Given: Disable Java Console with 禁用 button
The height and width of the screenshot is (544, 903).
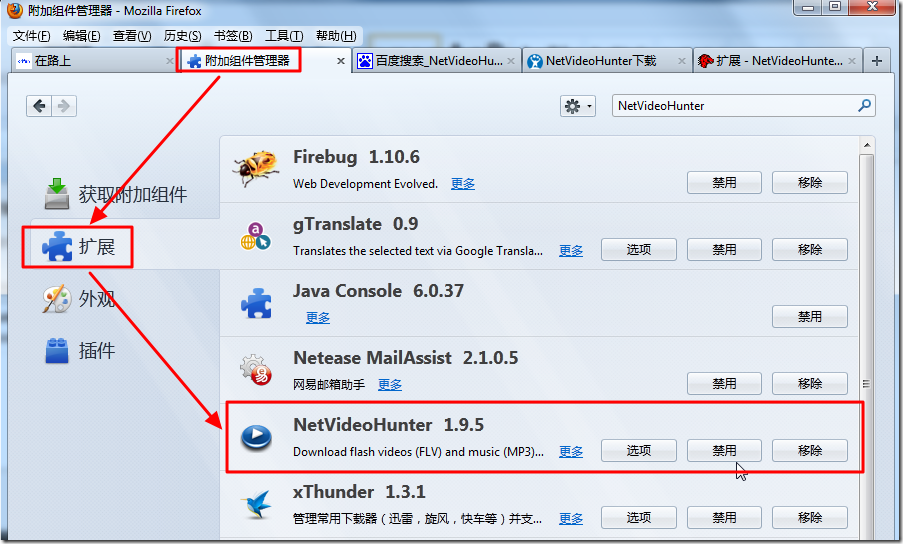Looking at the screenshot, I should pyautogui.click(x=810, y=317).
